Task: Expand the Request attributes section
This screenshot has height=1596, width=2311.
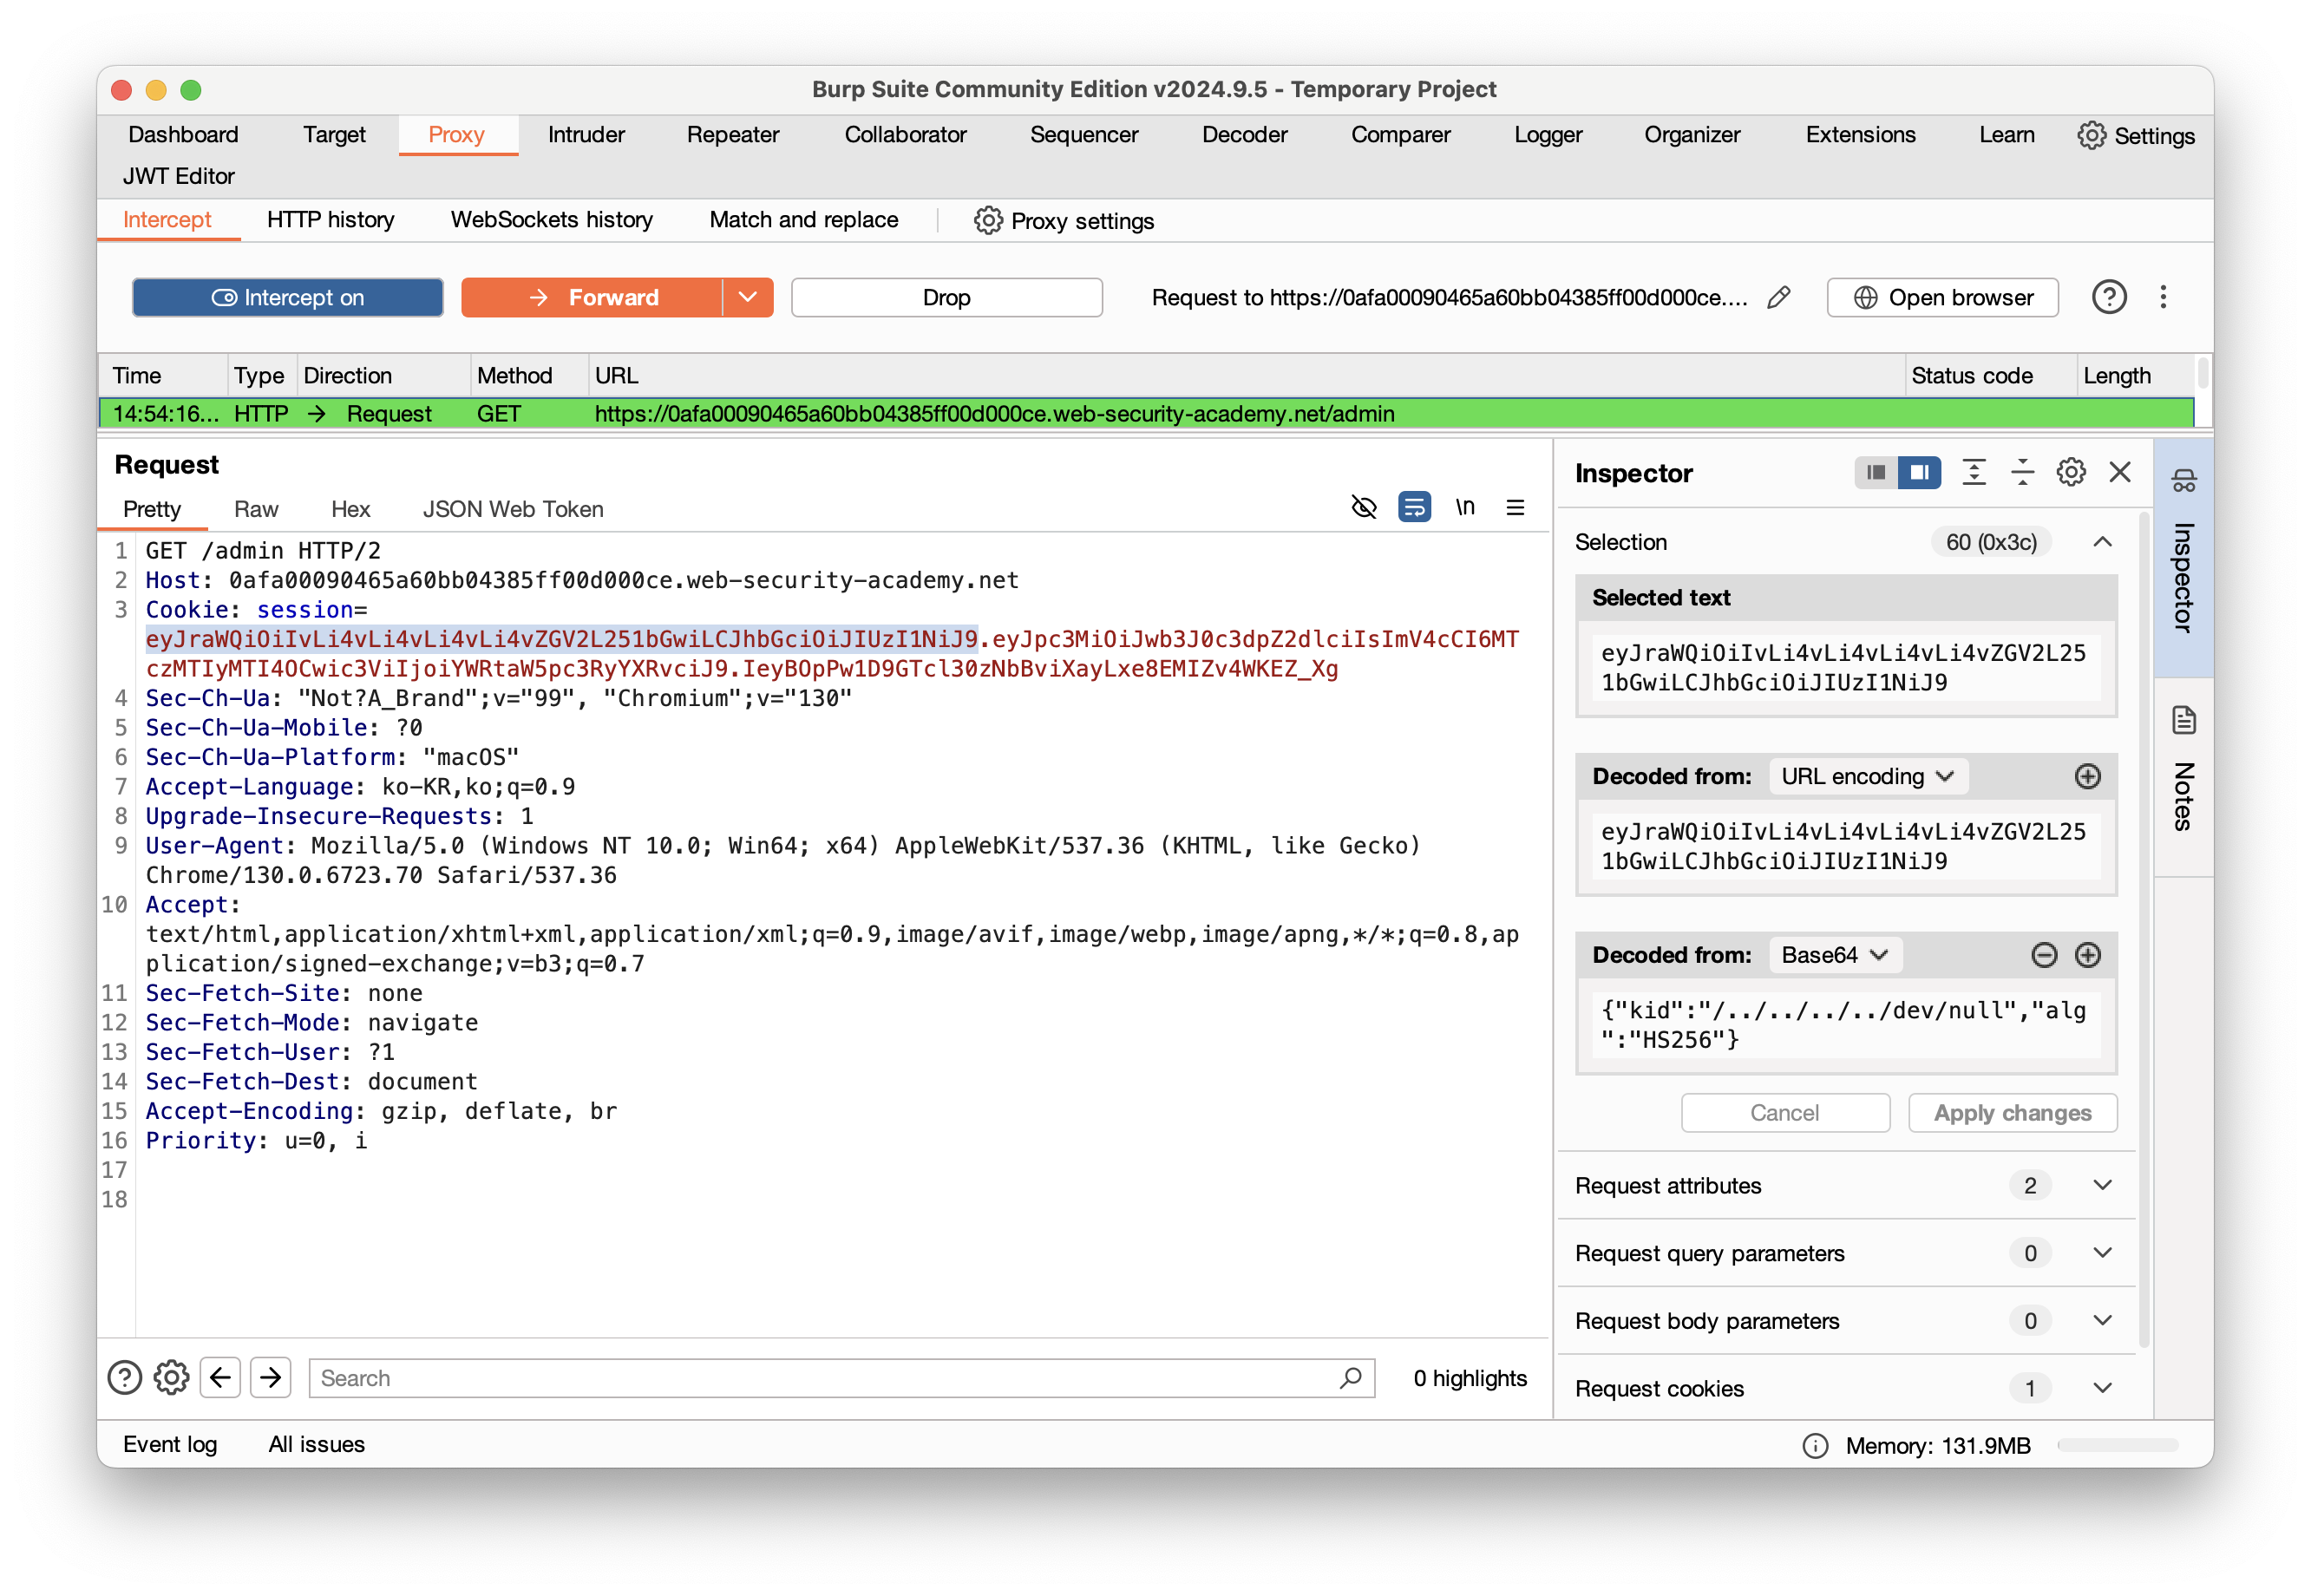Action: tap(2101, 1185)
